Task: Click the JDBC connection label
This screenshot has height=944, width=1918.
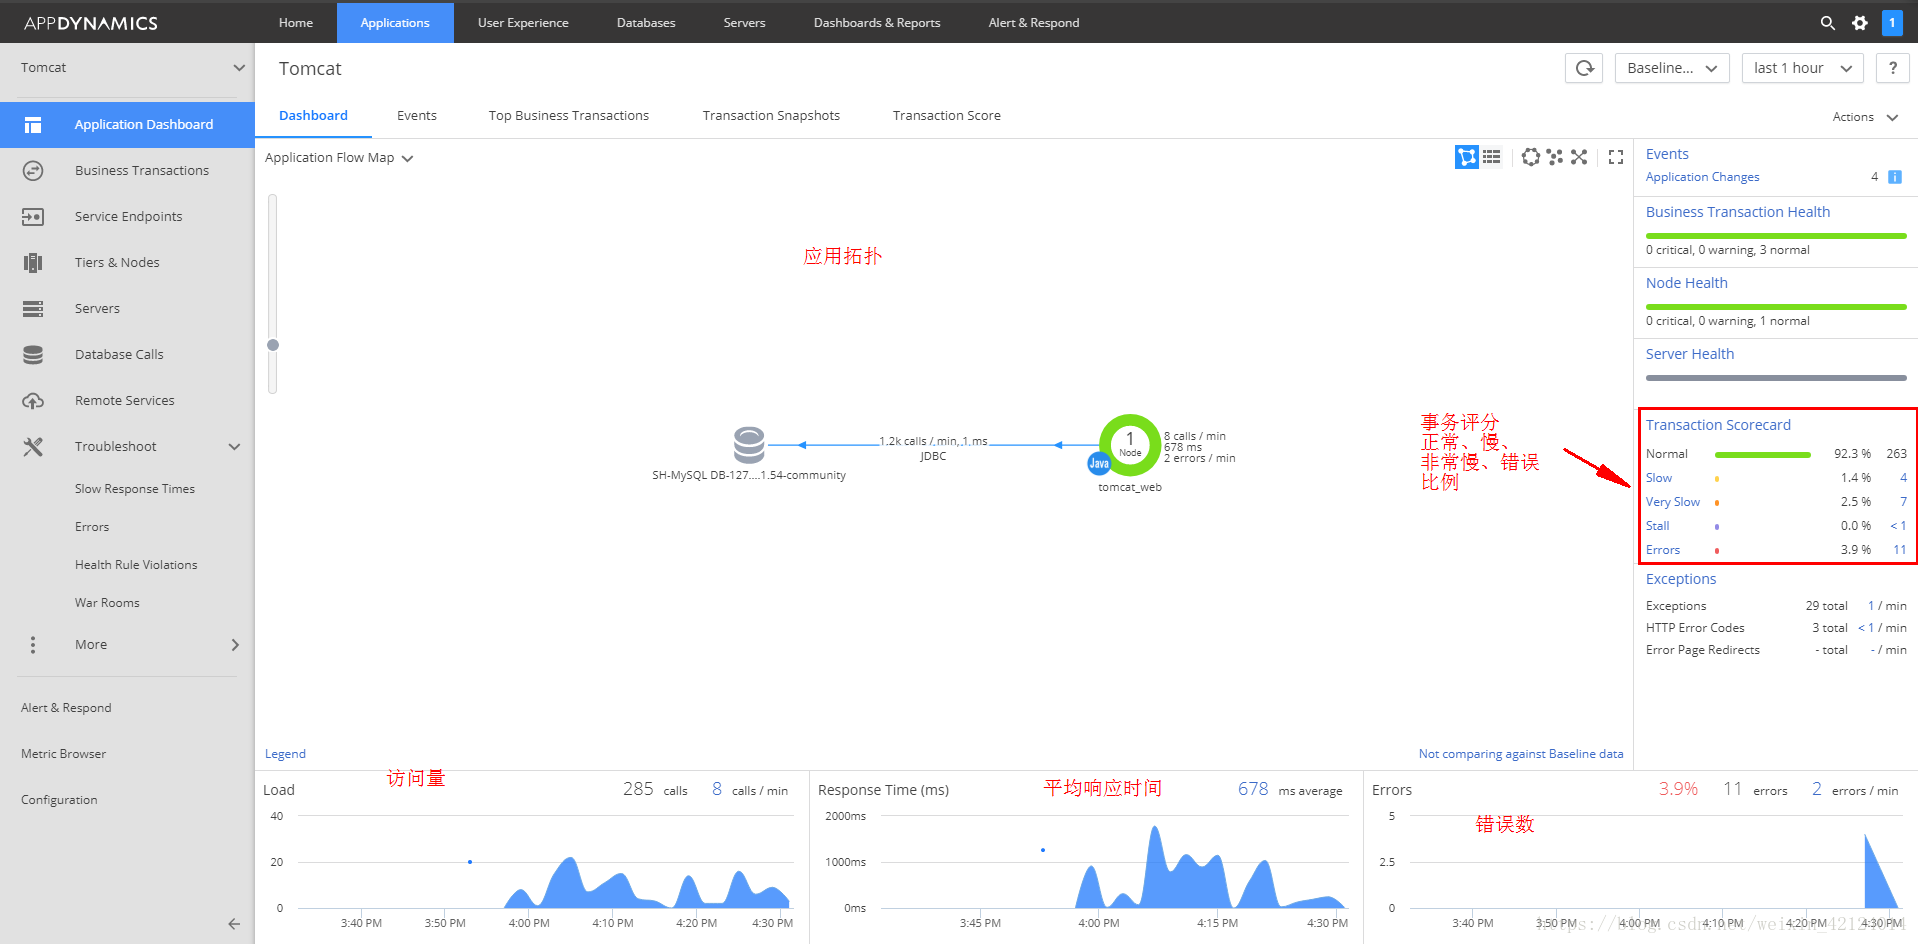Action: coord(933,456)
